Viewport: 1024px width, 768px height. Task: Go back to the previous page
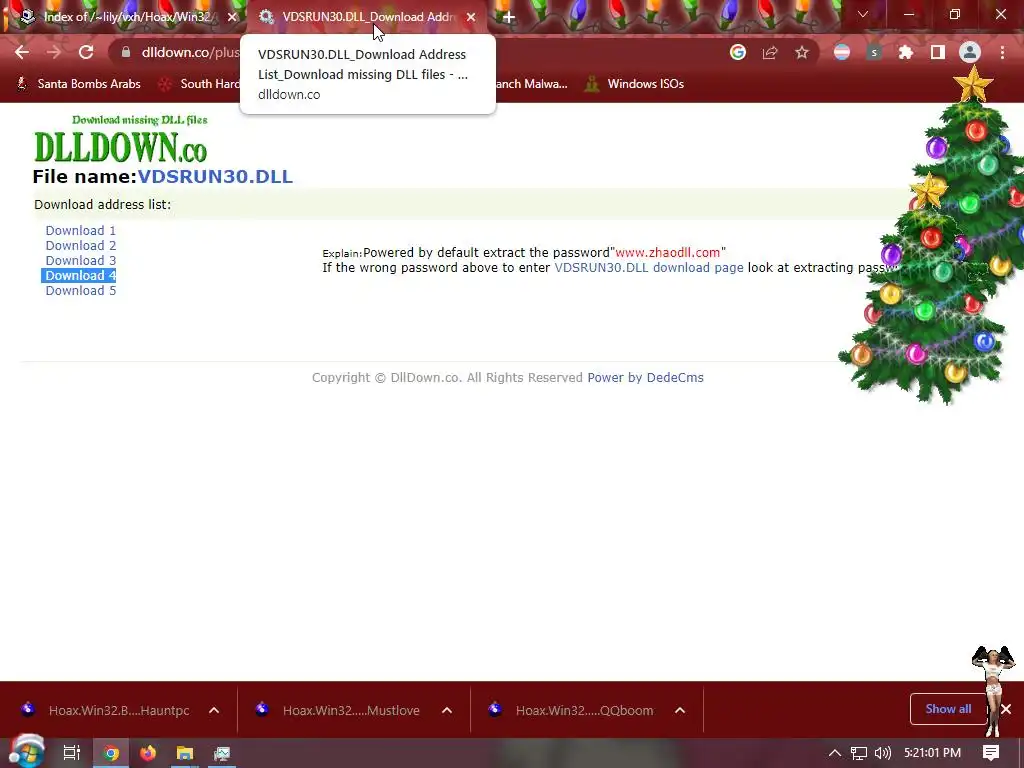tap(22, 52)
